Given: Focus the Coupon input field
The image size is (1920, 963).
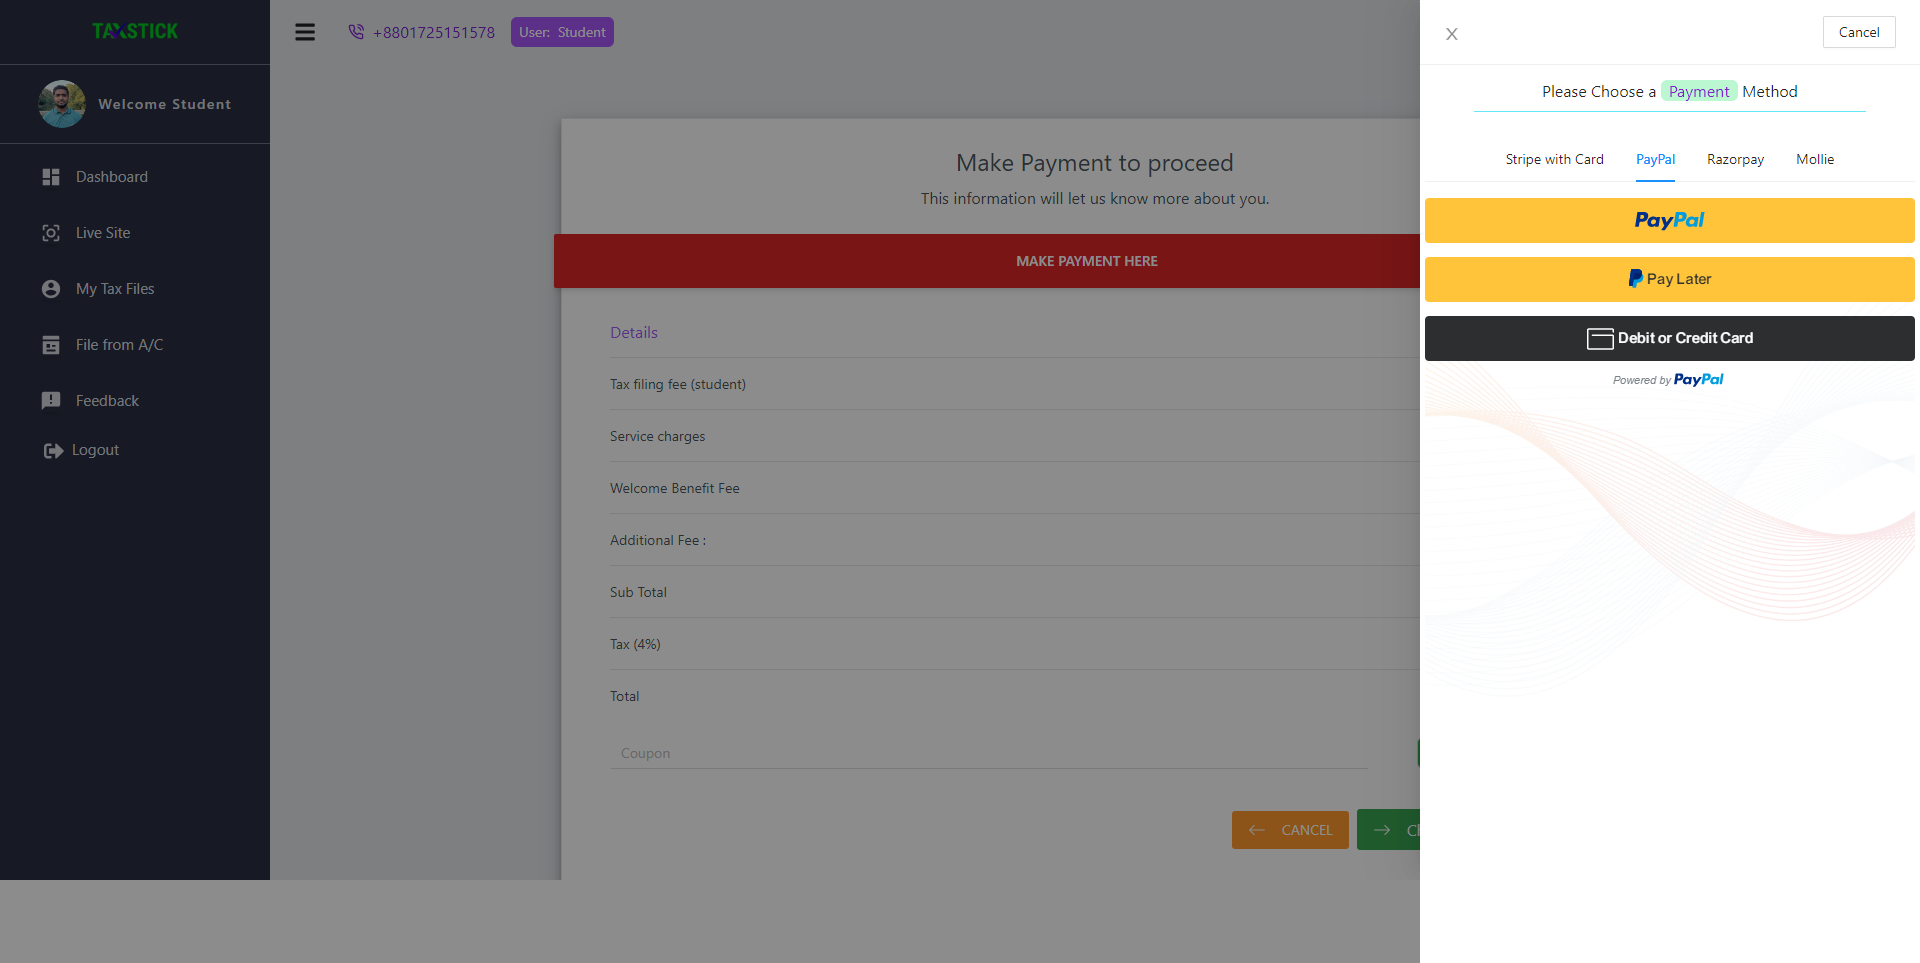Looking at the screenshot, I should (989, 753).
